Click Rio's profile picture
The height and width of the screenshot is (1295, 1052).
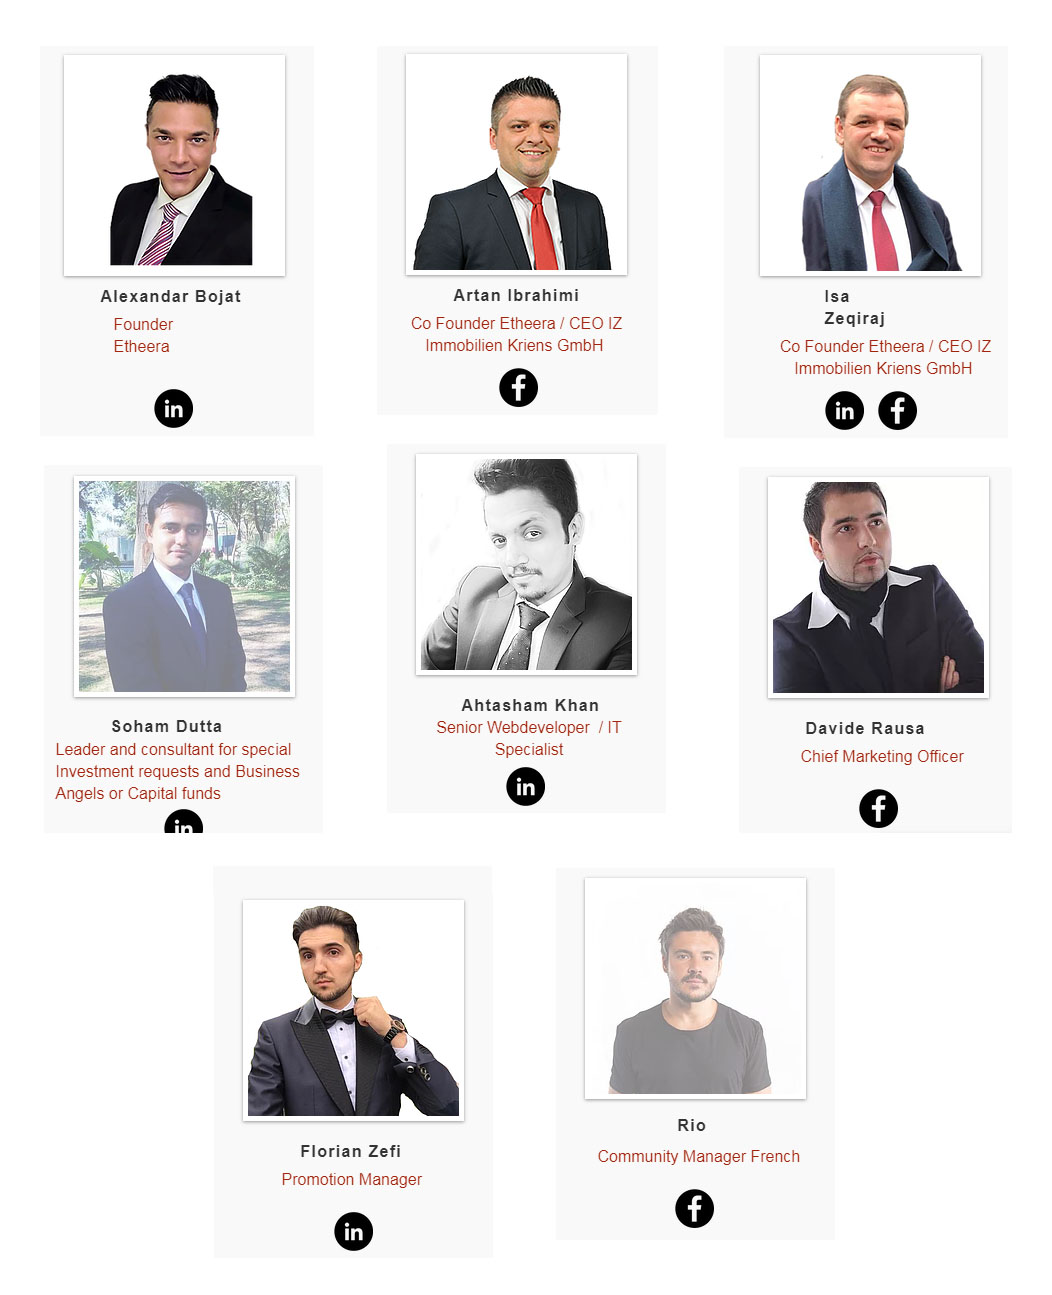(695, 988)
